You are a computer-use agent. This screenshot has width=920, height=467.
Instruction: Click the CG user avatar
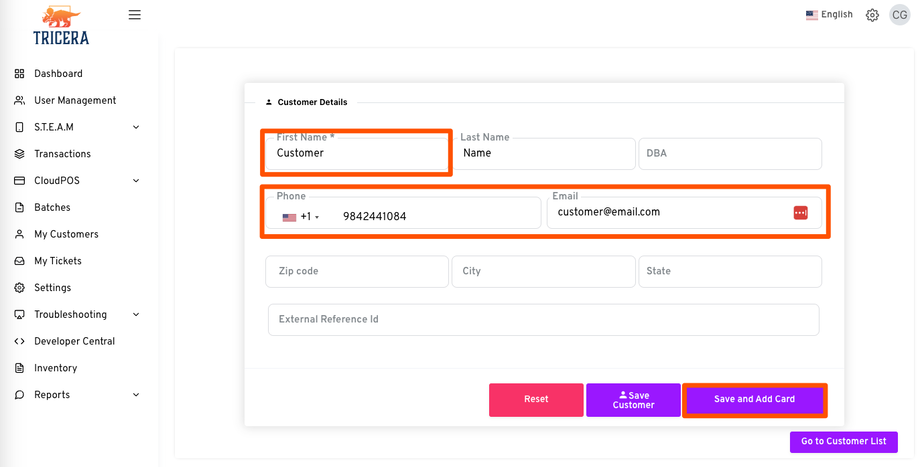899,15
